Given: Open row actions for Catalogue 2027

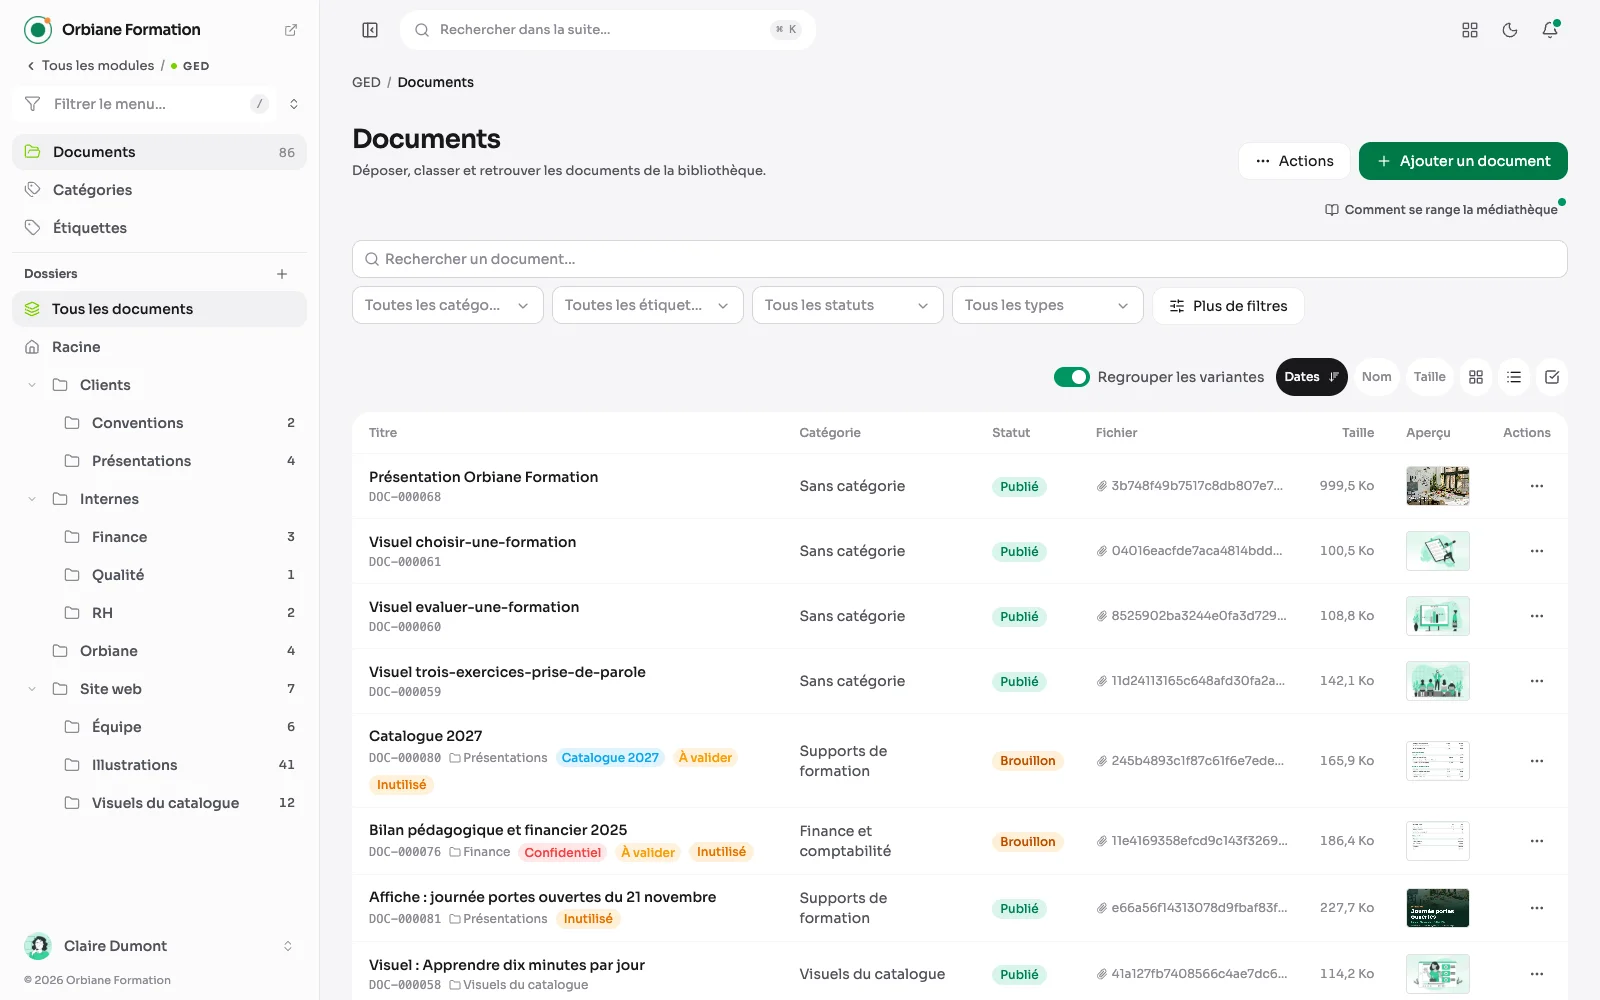Looking at the screenshot, I should 1537,761.
